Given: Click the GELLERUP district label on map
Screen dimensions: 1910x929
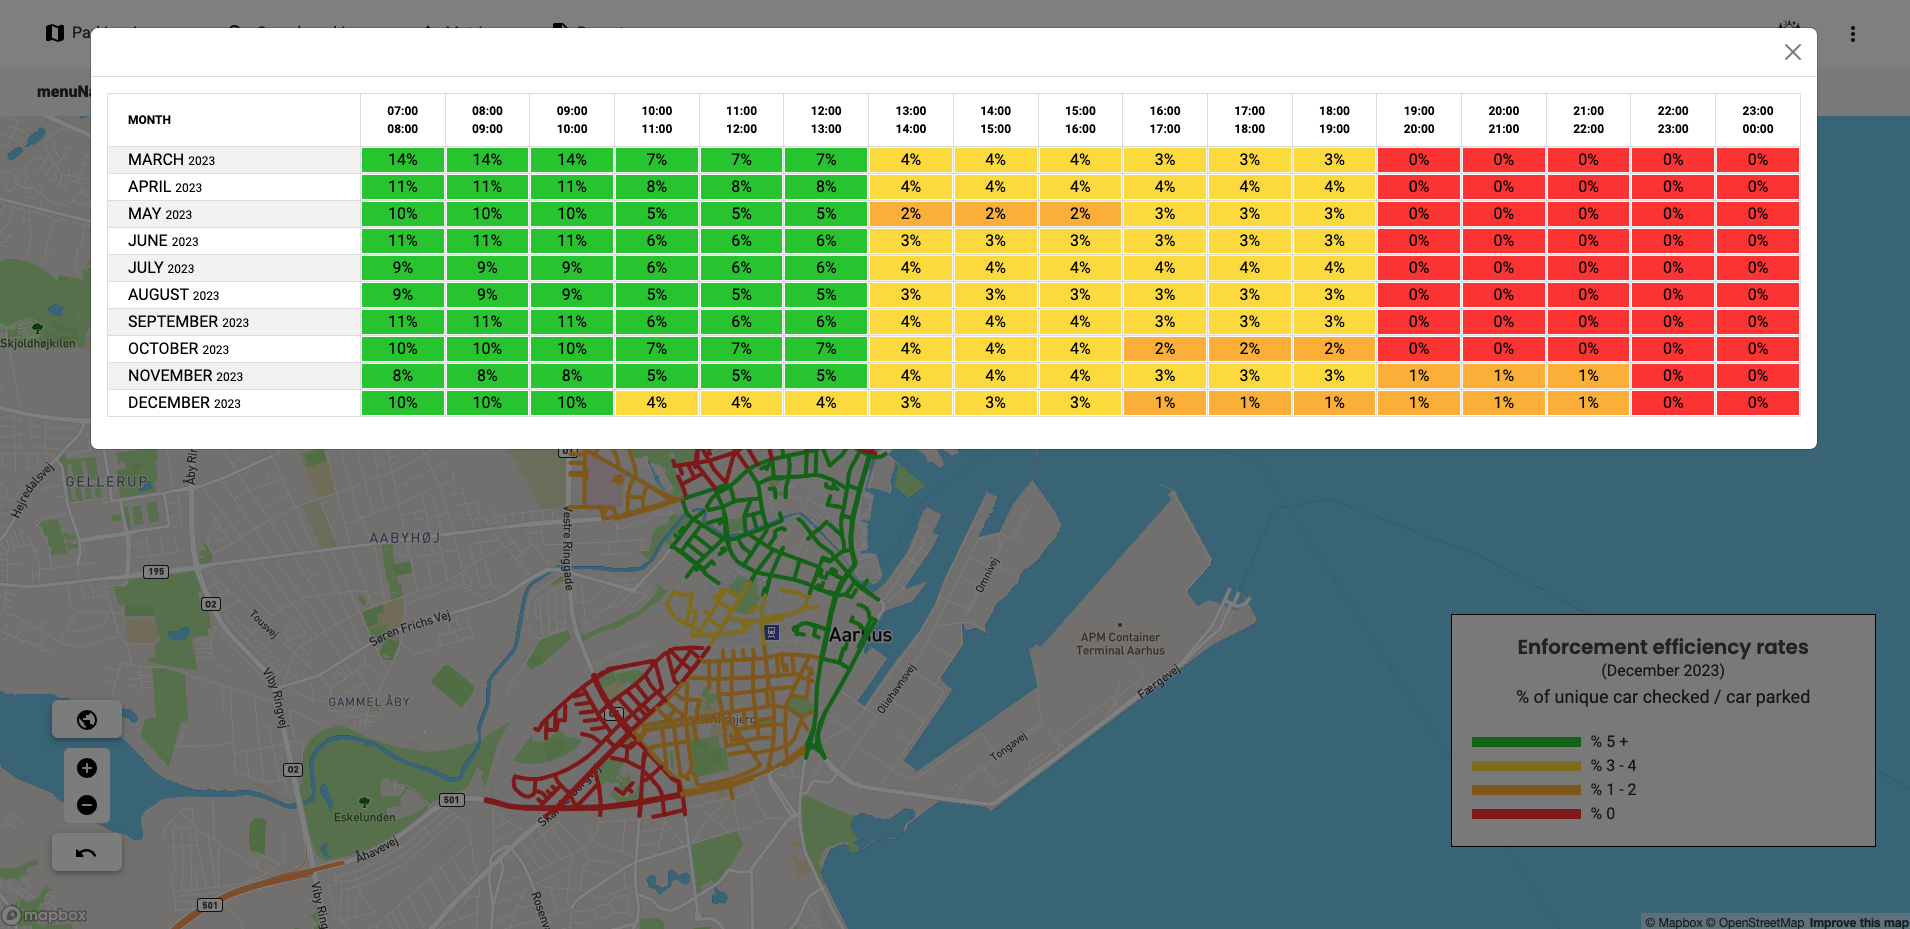Looking at the screenshot, I should tap(107, 482).
